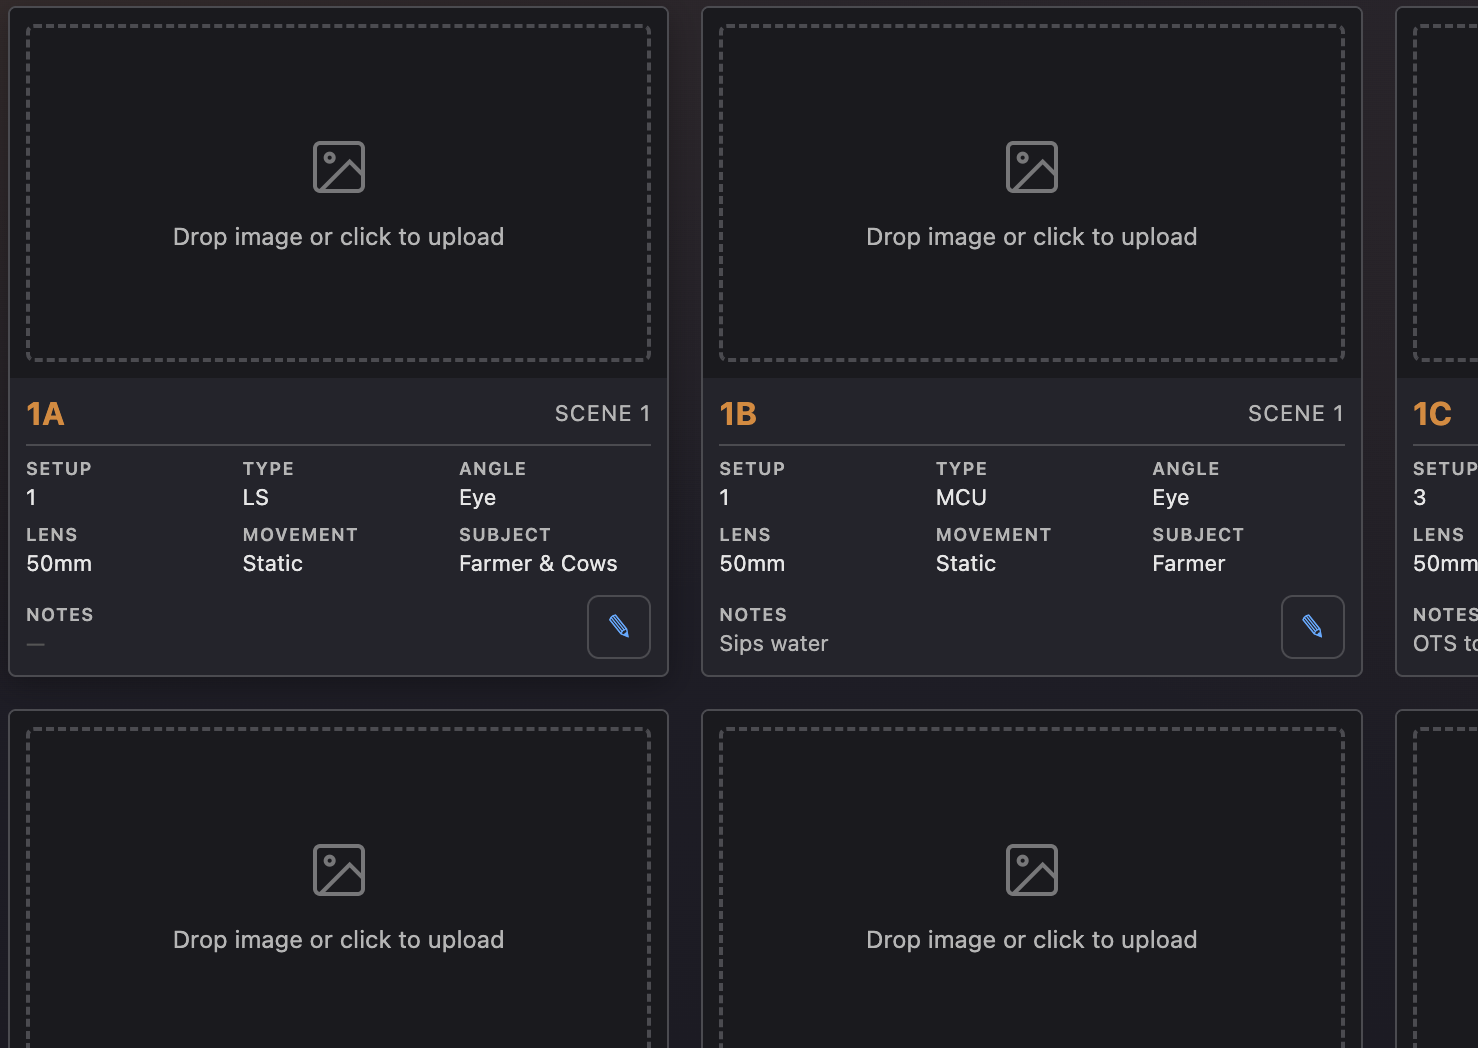The height and width of the screenshot is (1048, 1478).
Task: Click image placeholder icon in shot 1B
Action: (x=1032, y=167)
